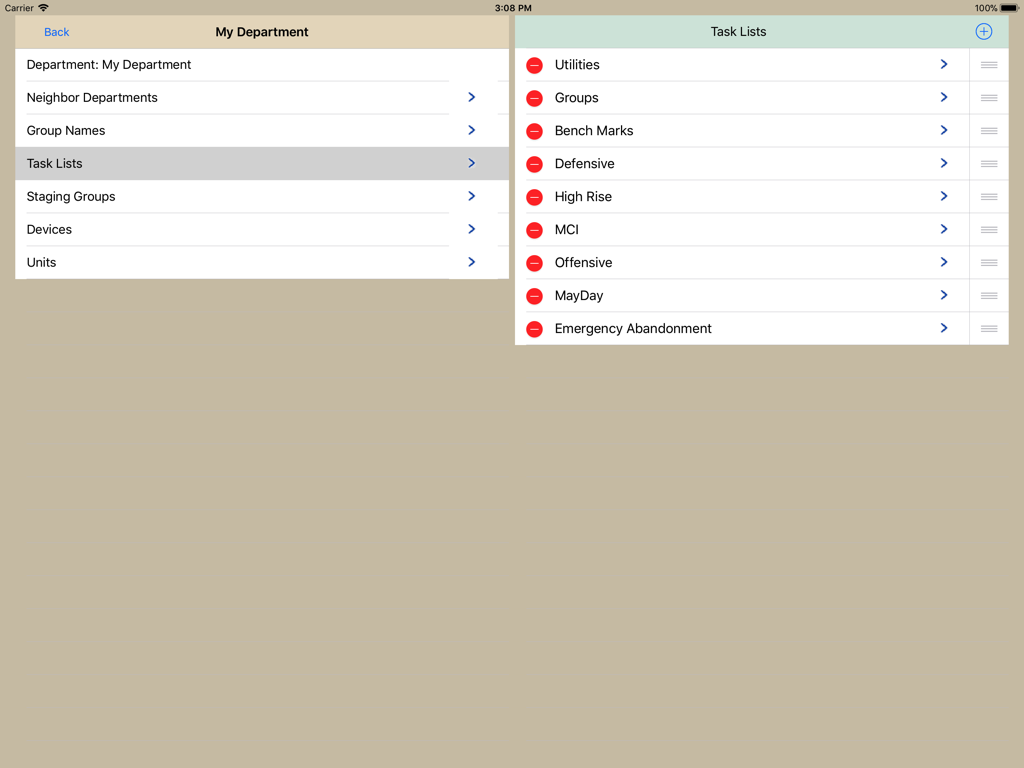Image resolution: width=1024 pixels, height=768 pixels.
Task: Open Neighbor Departments via its chevron
Action: click(471, 97)
